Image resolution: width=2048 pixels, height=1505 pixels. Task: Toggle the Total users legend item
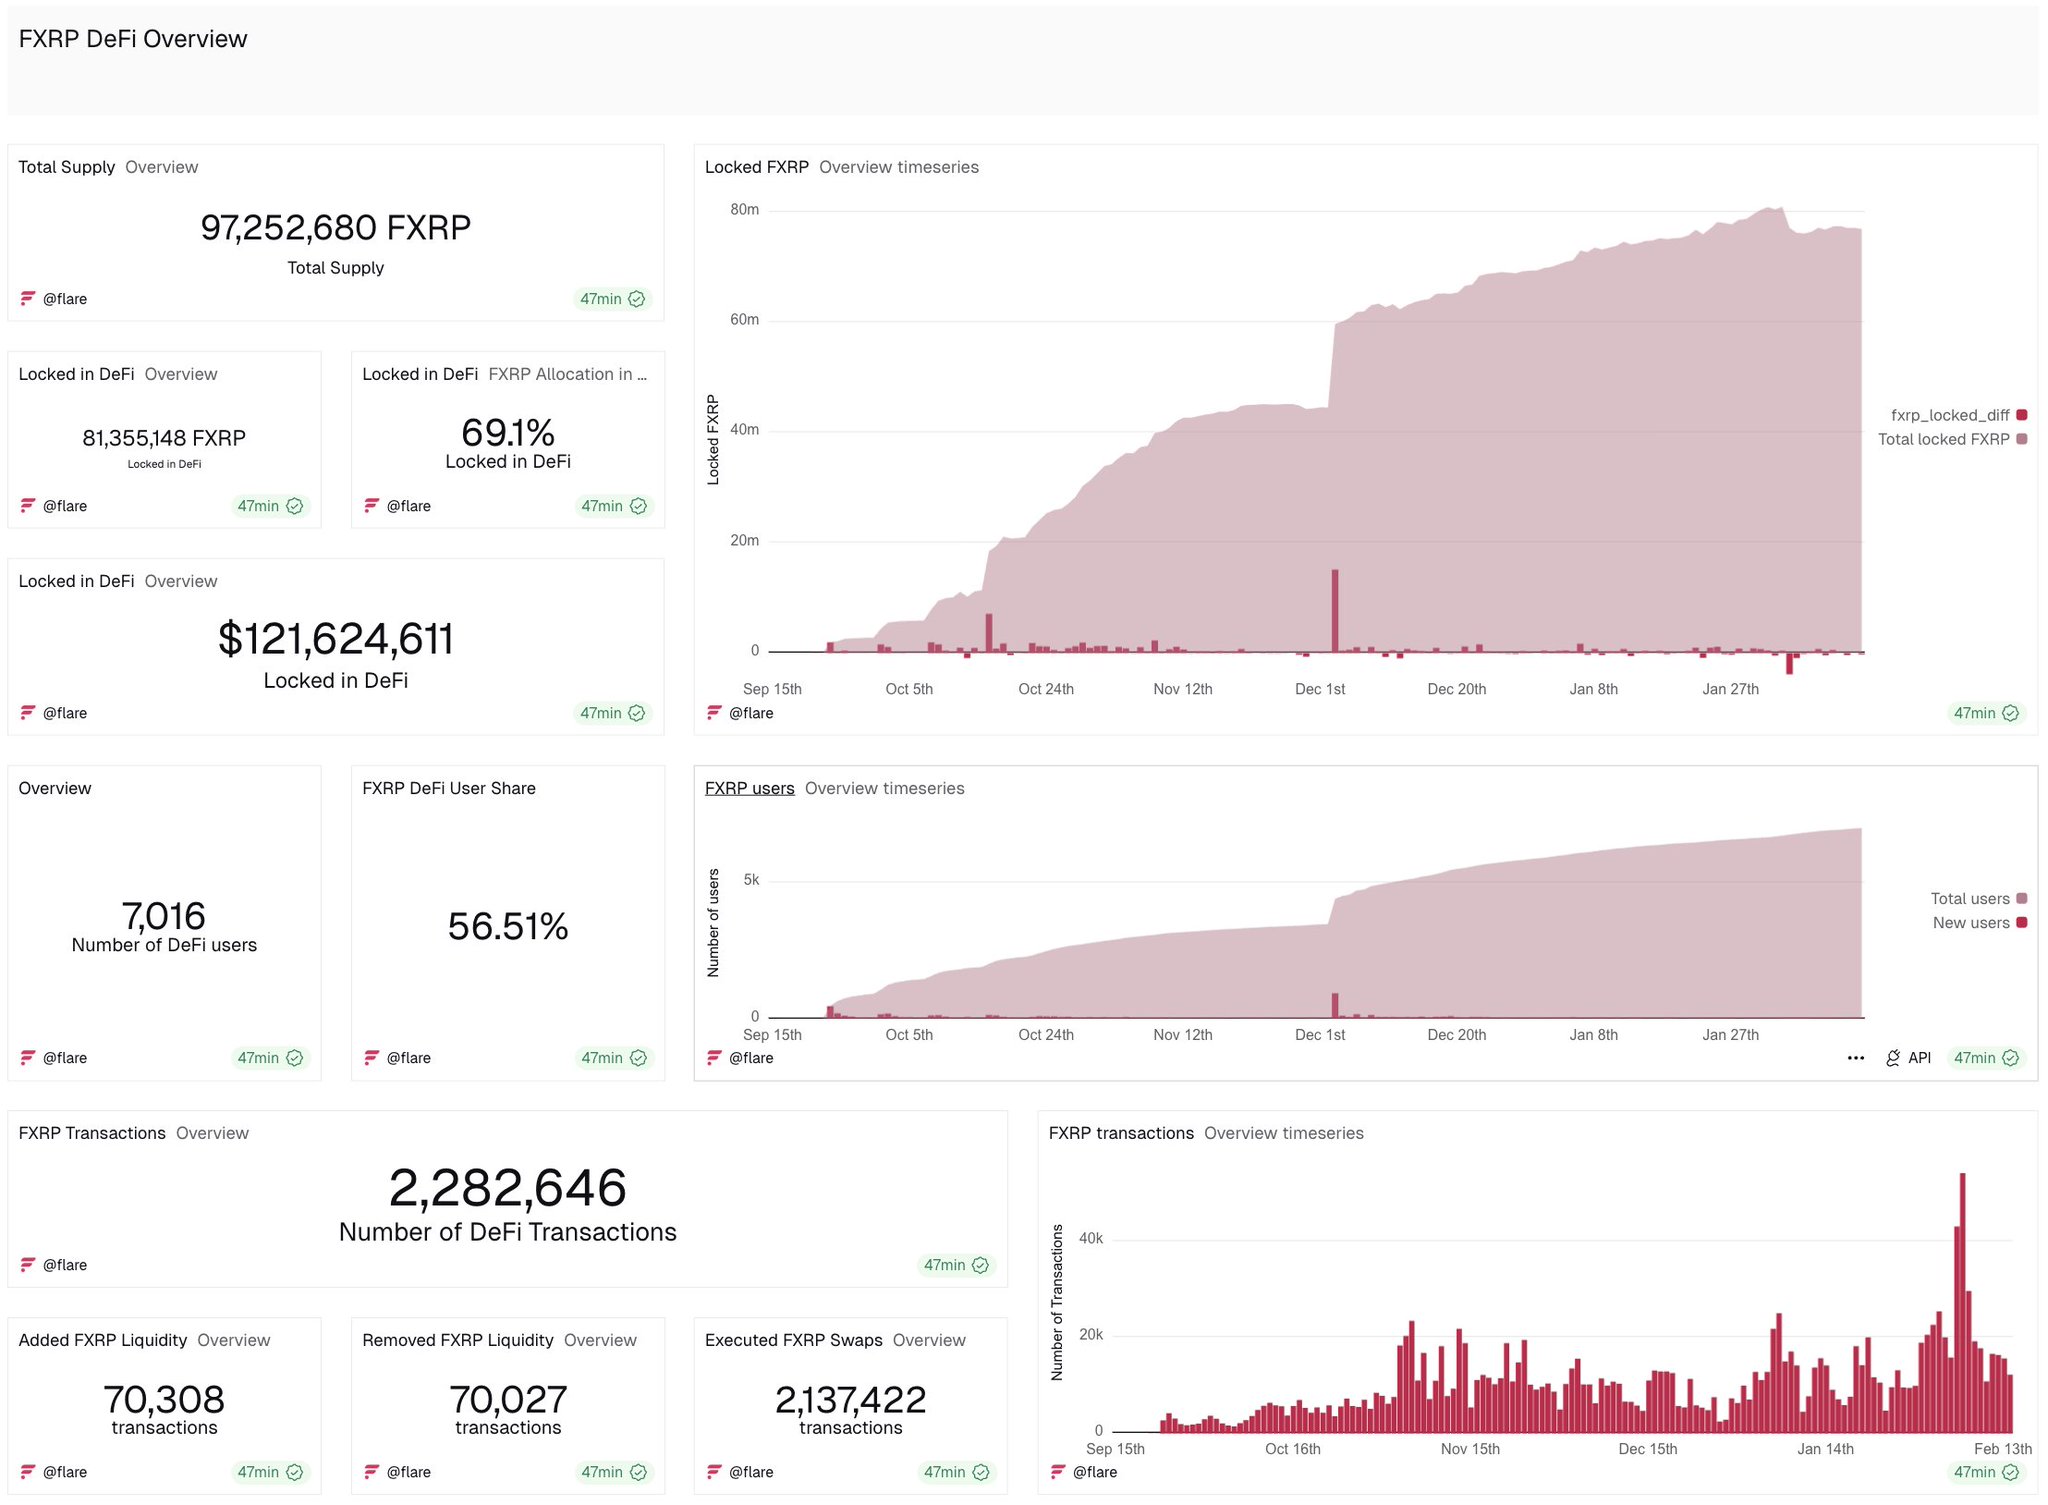click(1970, 898)
